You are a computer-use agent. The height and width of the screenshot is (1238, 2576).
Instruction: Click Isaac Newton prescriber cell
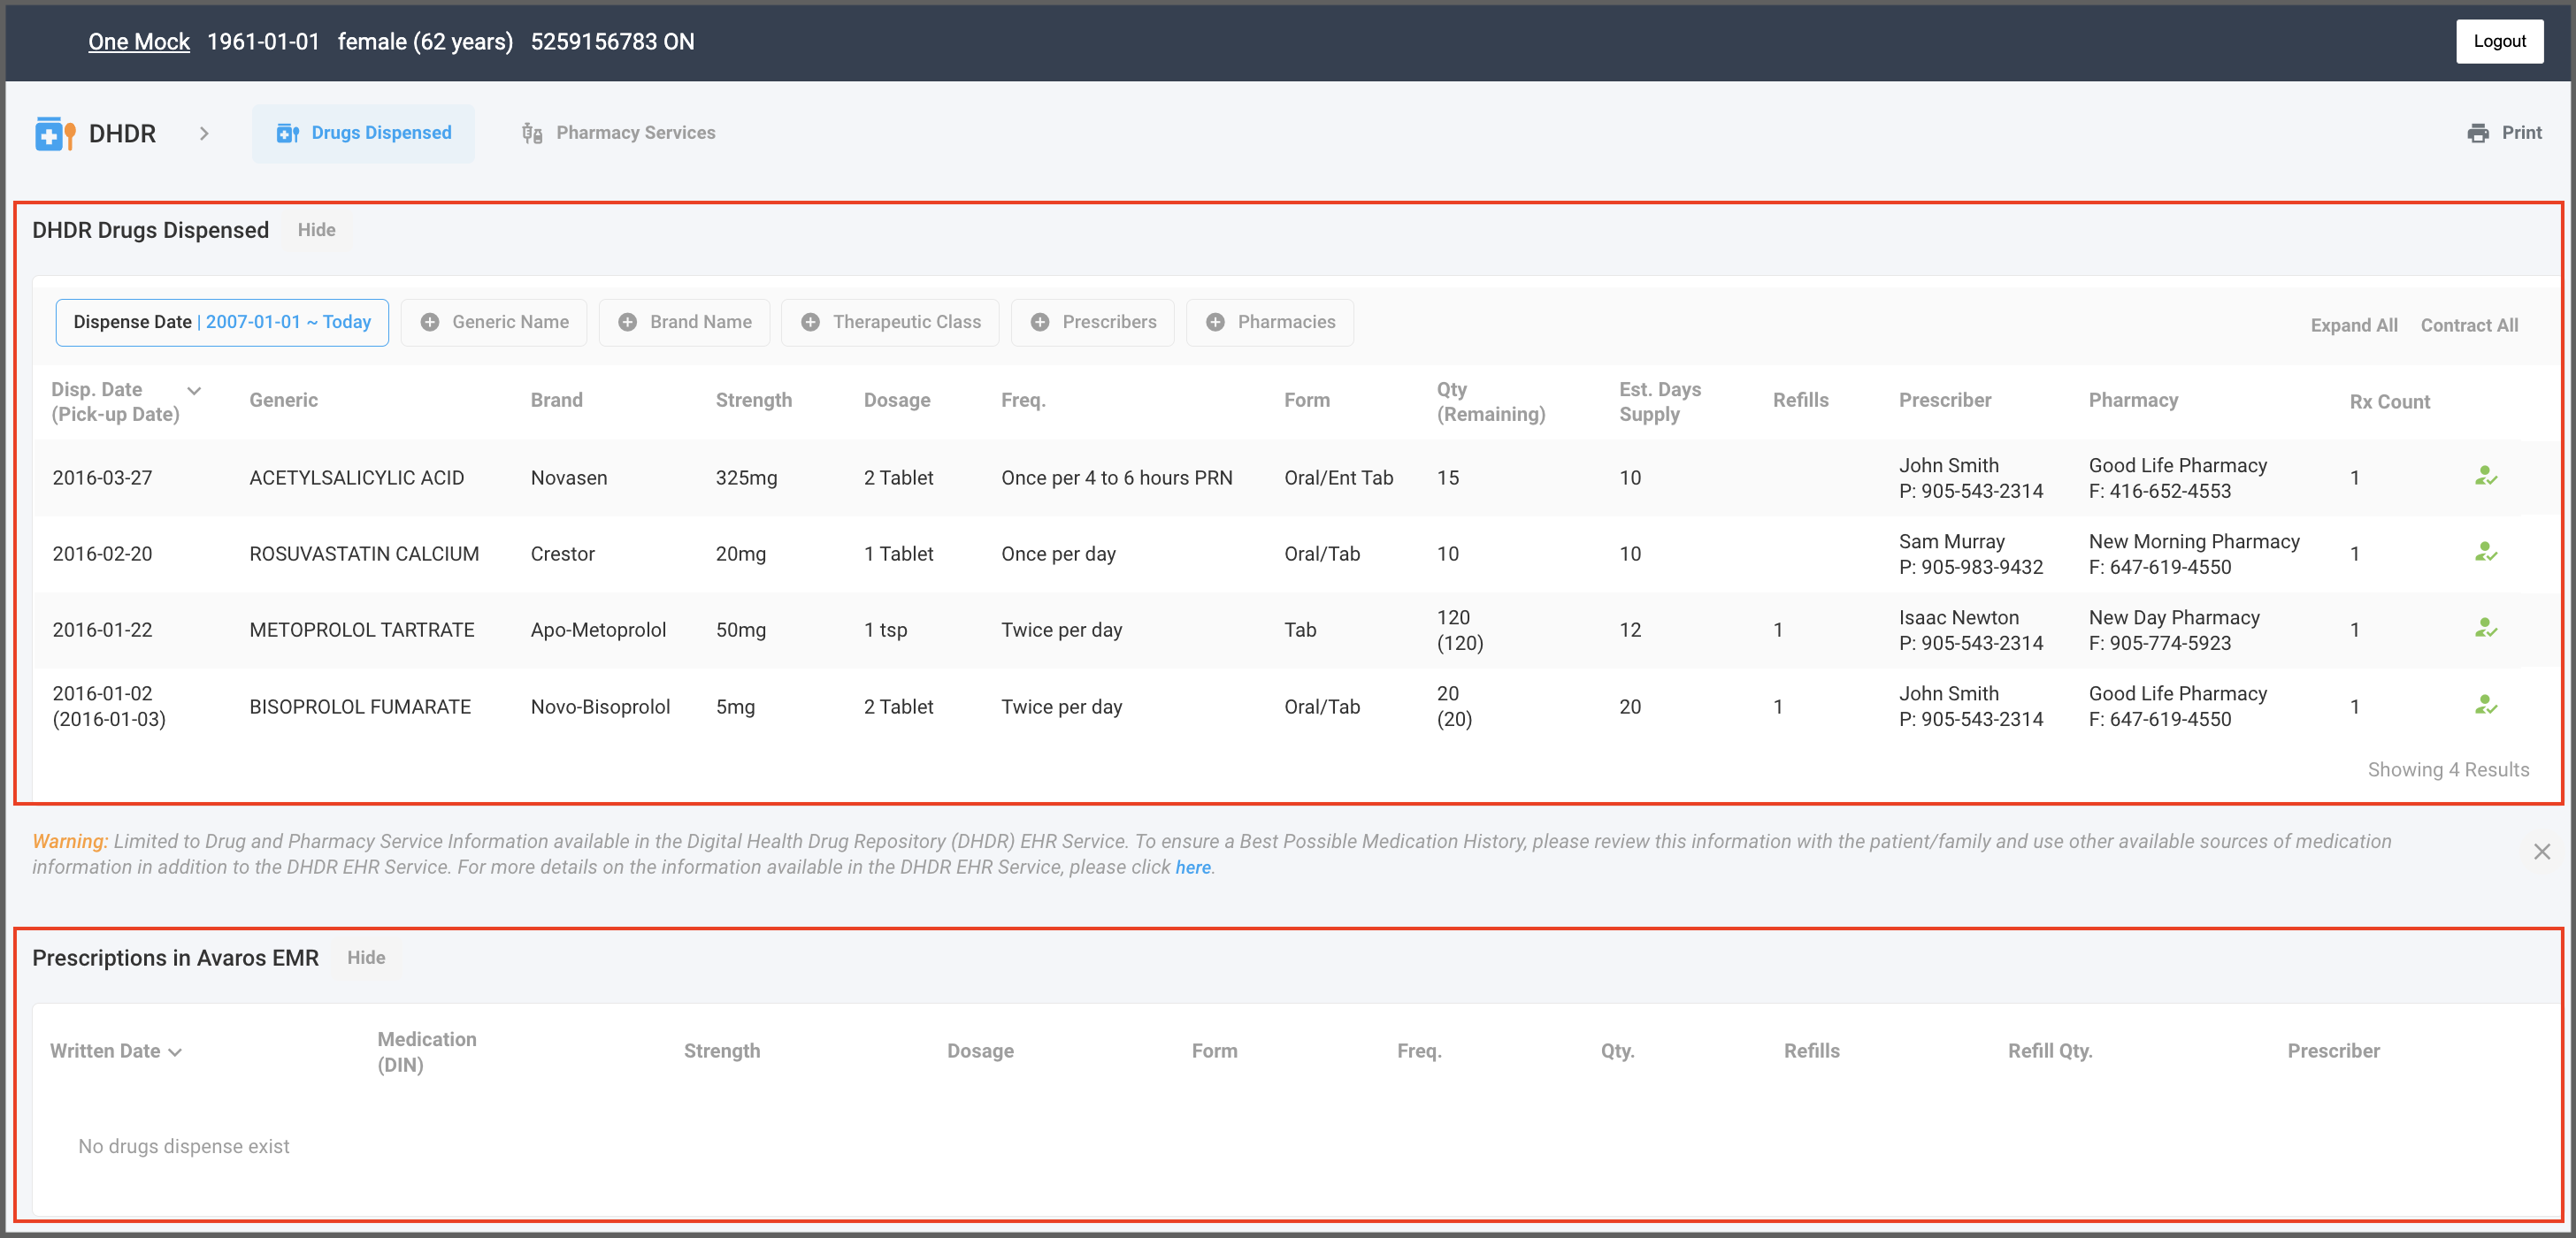click(1970, 630)
